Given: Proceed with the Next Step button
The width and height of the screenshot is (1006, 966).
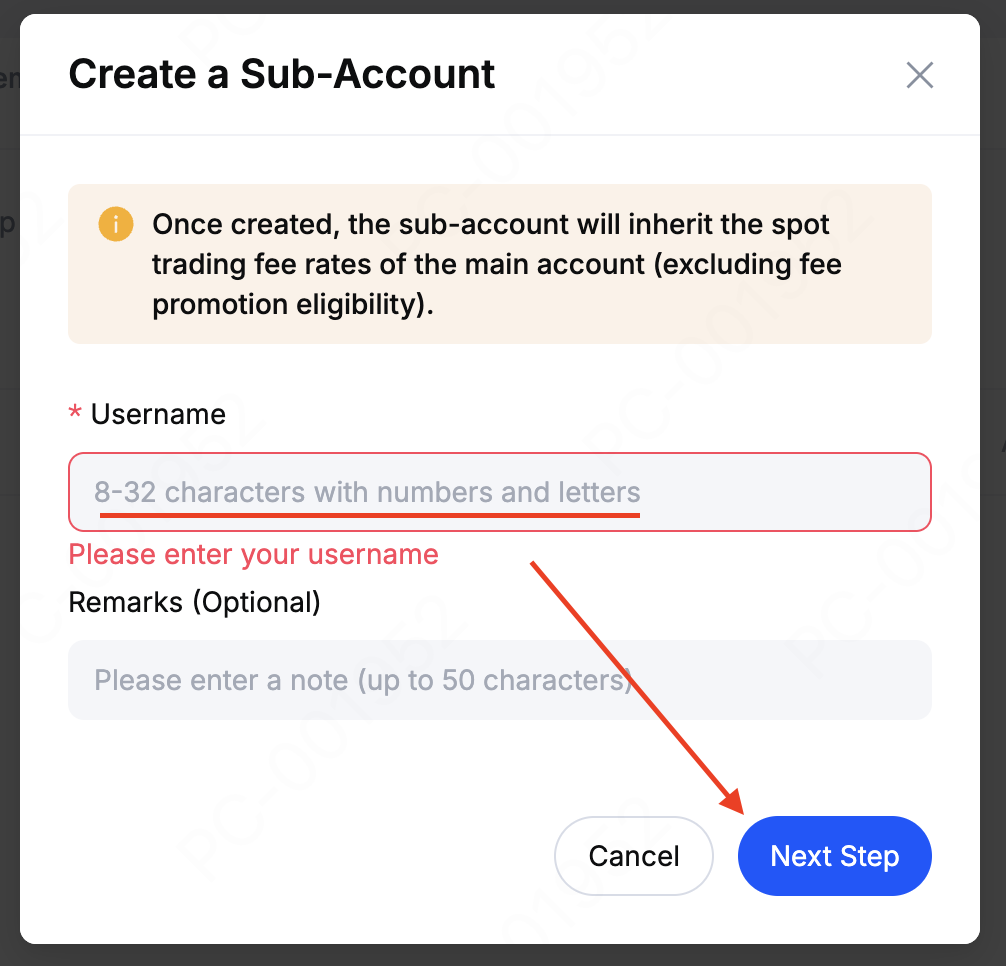Looking at the screenshot, I should [x=834, y=856].
